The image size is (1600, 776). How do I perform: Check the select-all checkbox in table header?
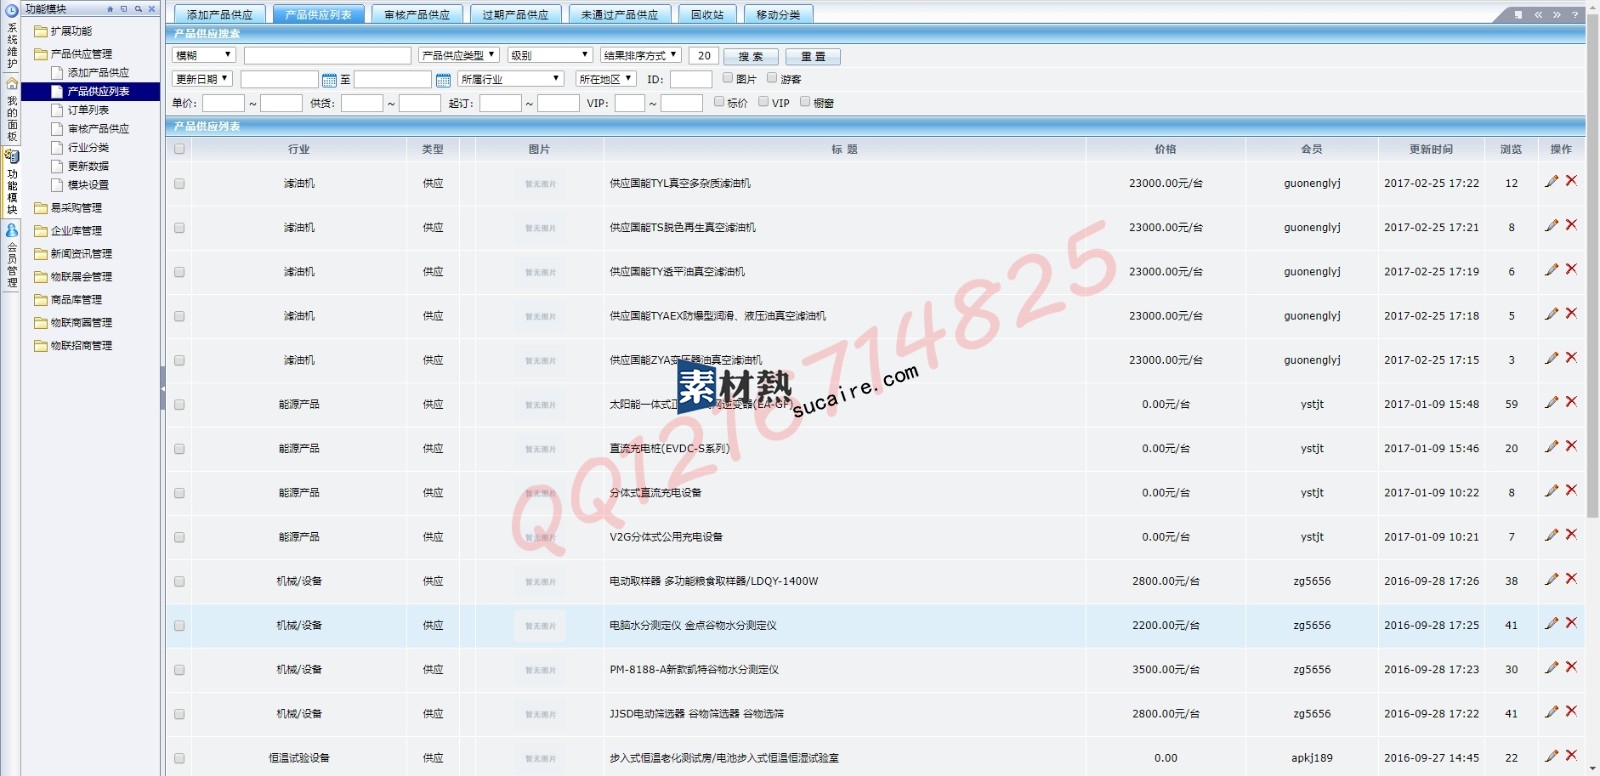[179, 149]
